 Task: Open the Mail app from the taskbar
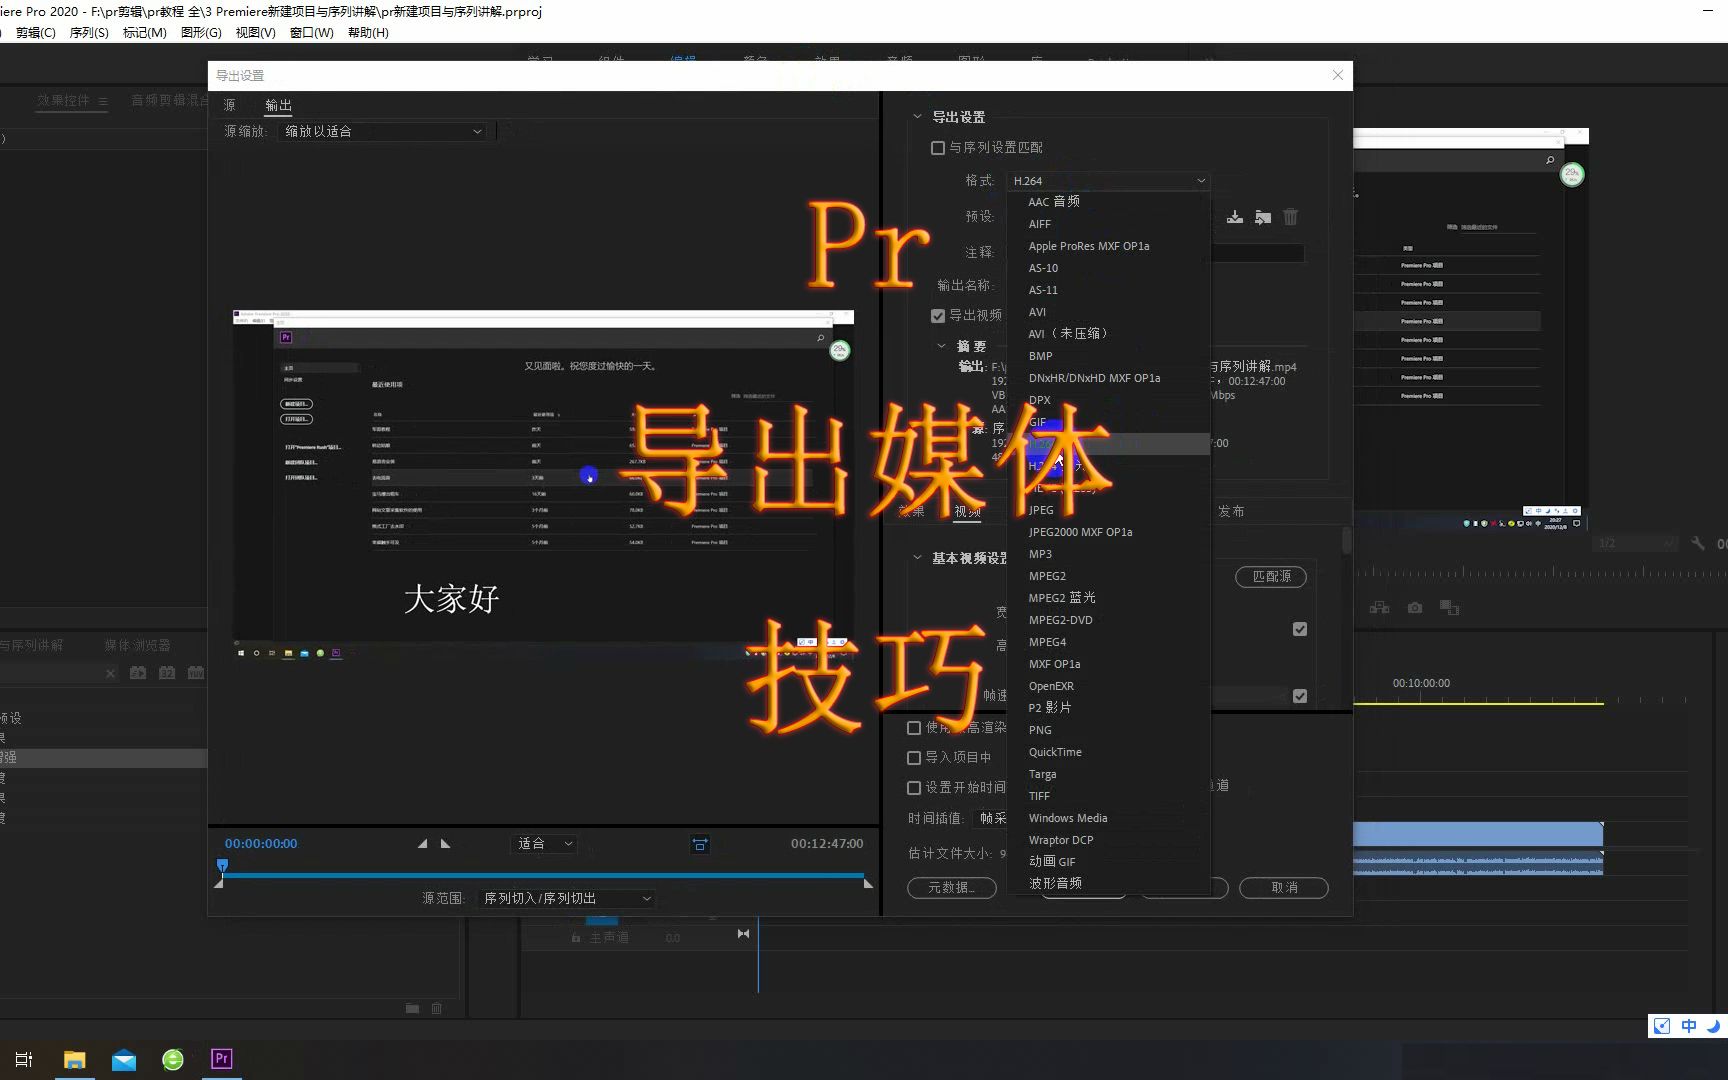124,1059
